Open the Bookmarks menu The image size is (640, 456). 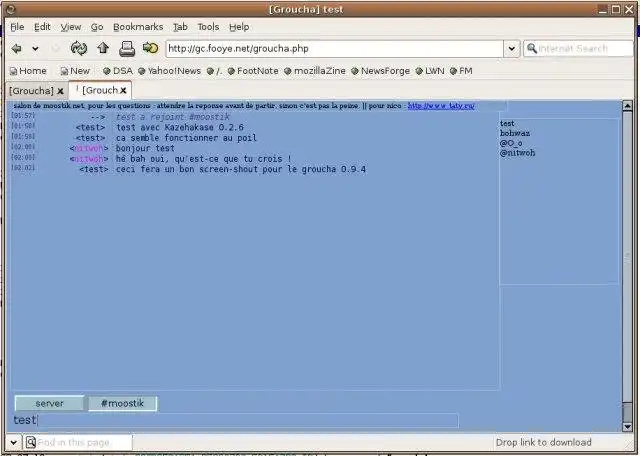click(138, 27)
